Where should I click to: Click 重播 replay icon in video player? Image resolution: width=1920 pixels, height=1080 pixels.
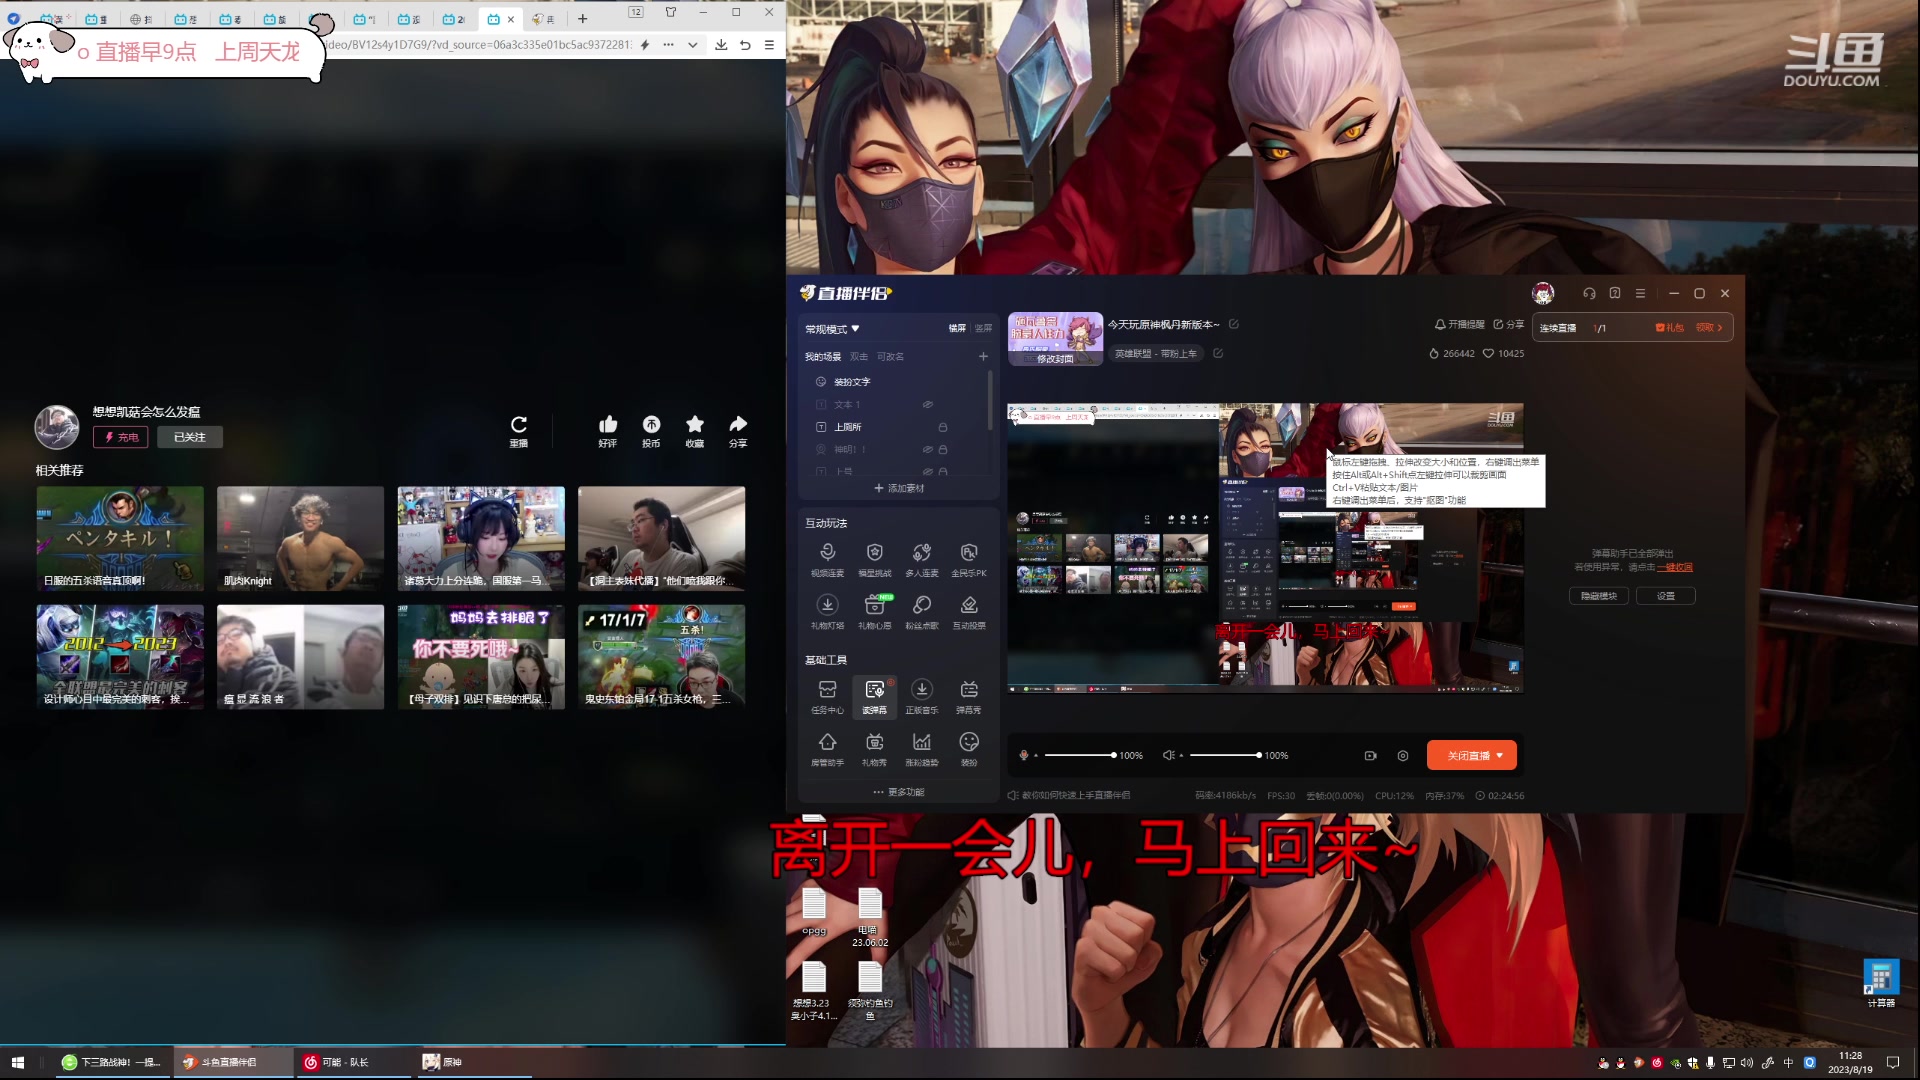click(518, 431)
